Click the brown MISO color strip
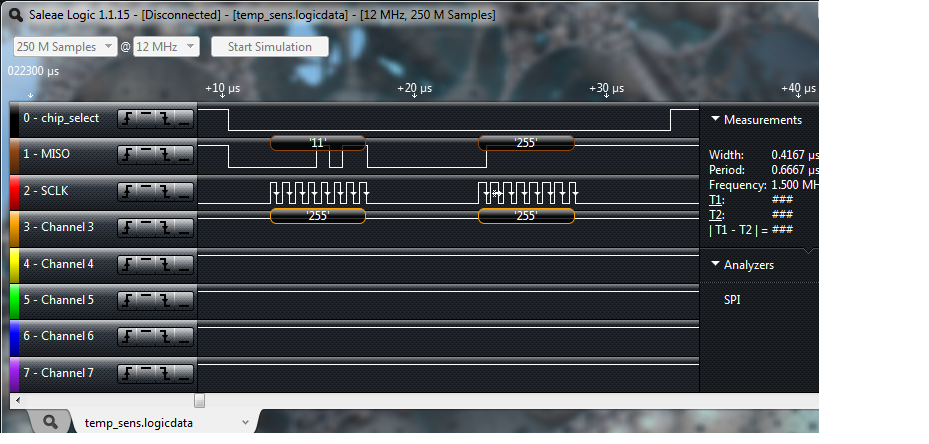The height and width of the screenshot is (444, 929). [15, 155]
